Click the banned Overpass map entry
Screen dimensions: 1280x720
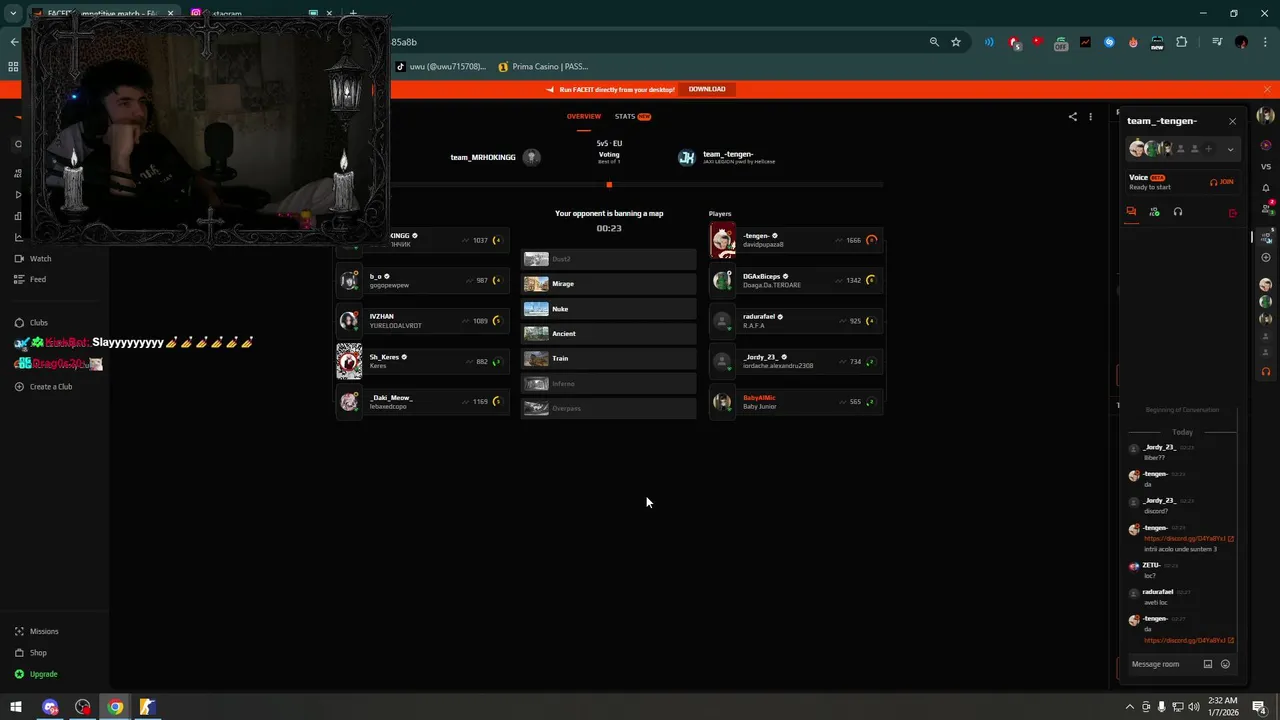608,408
